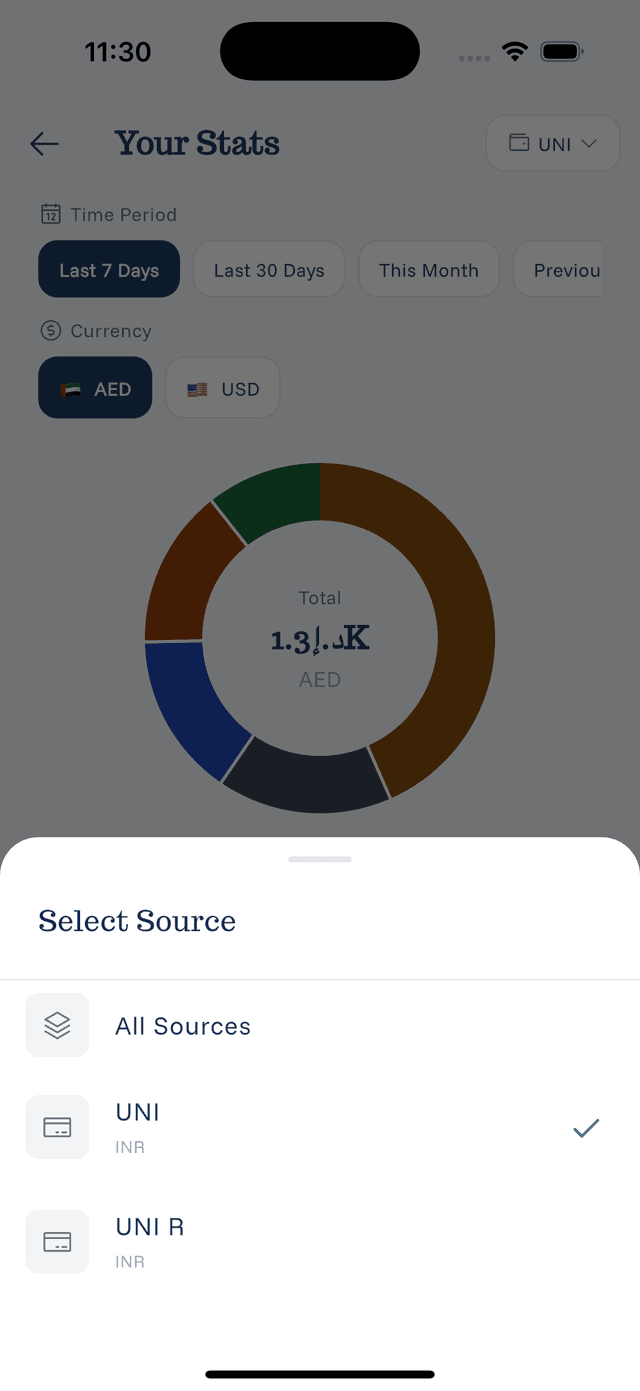Screen dimensions: 640x1391
Task: Tap the Wi-Fi icon in the status bar
Action: pyautogui.click(x=515, y=51)
